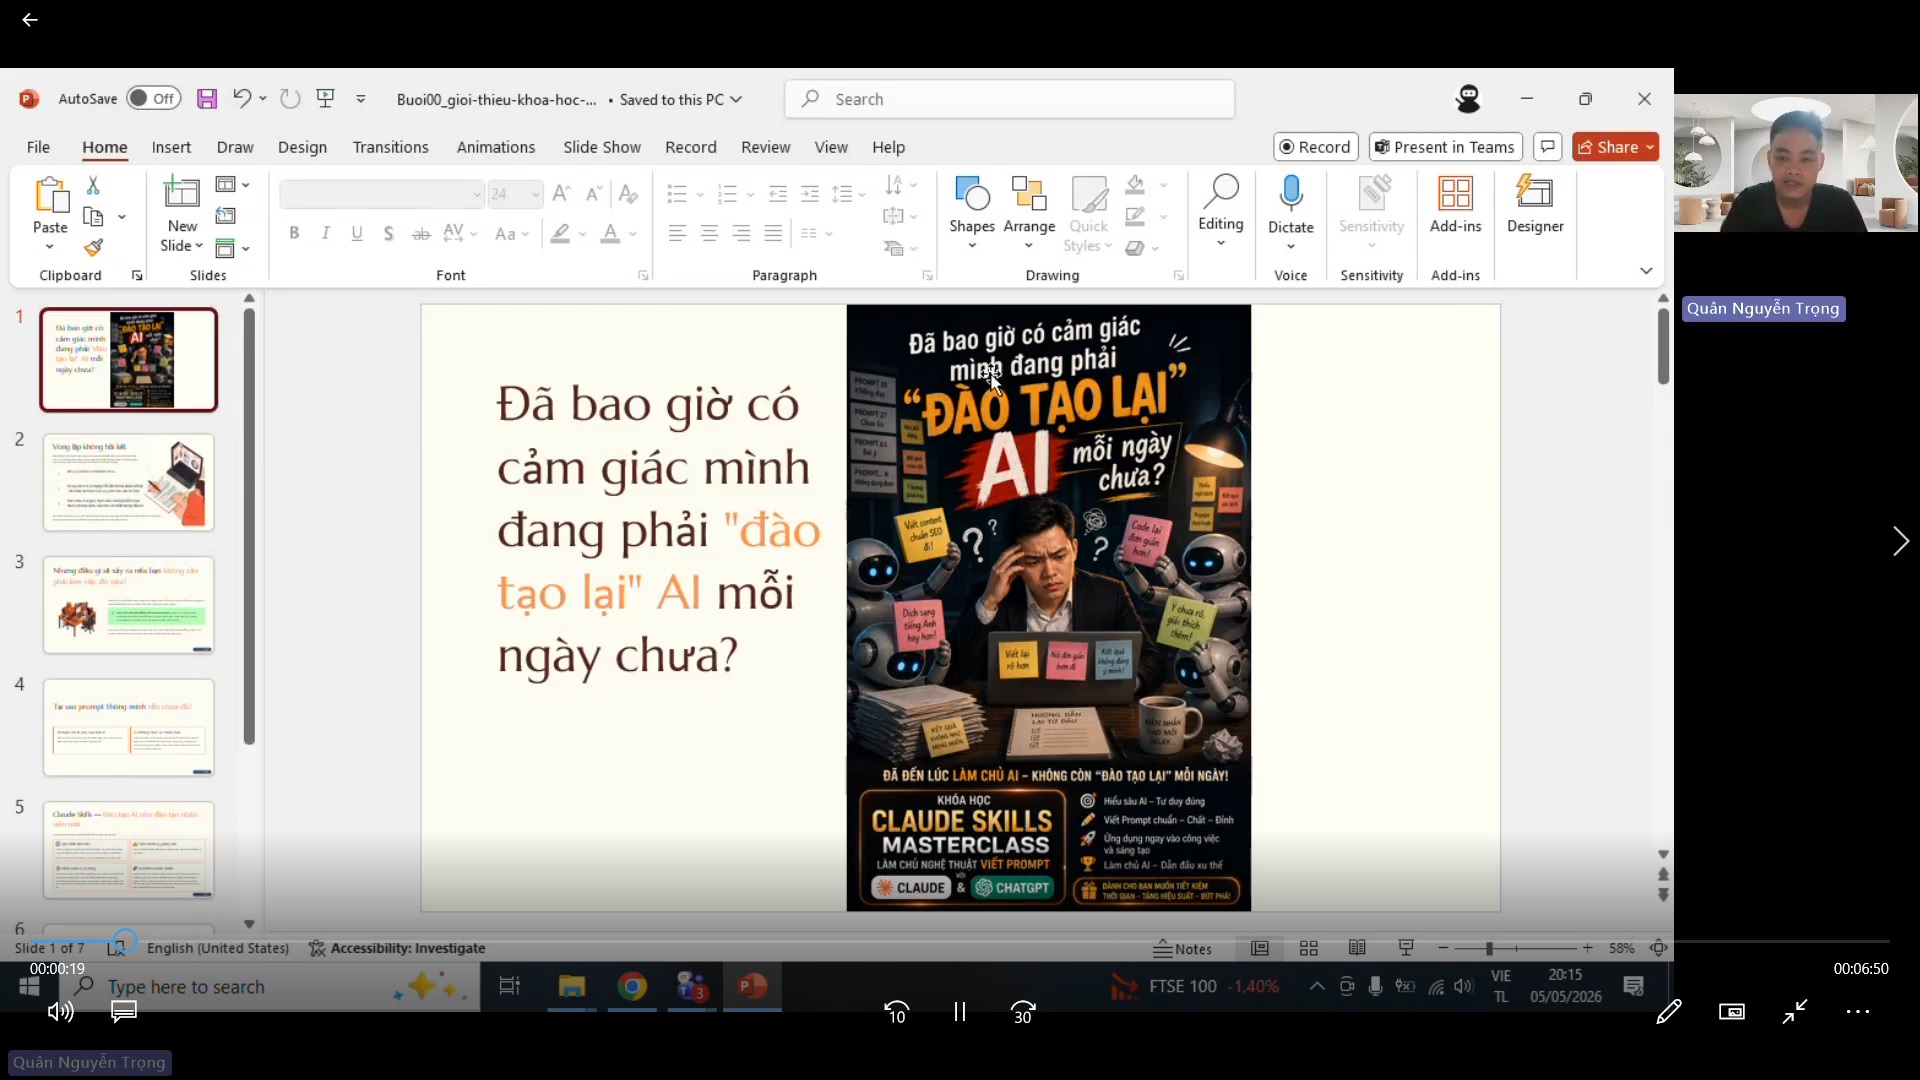The image size is (1920, 1080).
Task: Open the Animations tab
Action: tap(496, 147)
